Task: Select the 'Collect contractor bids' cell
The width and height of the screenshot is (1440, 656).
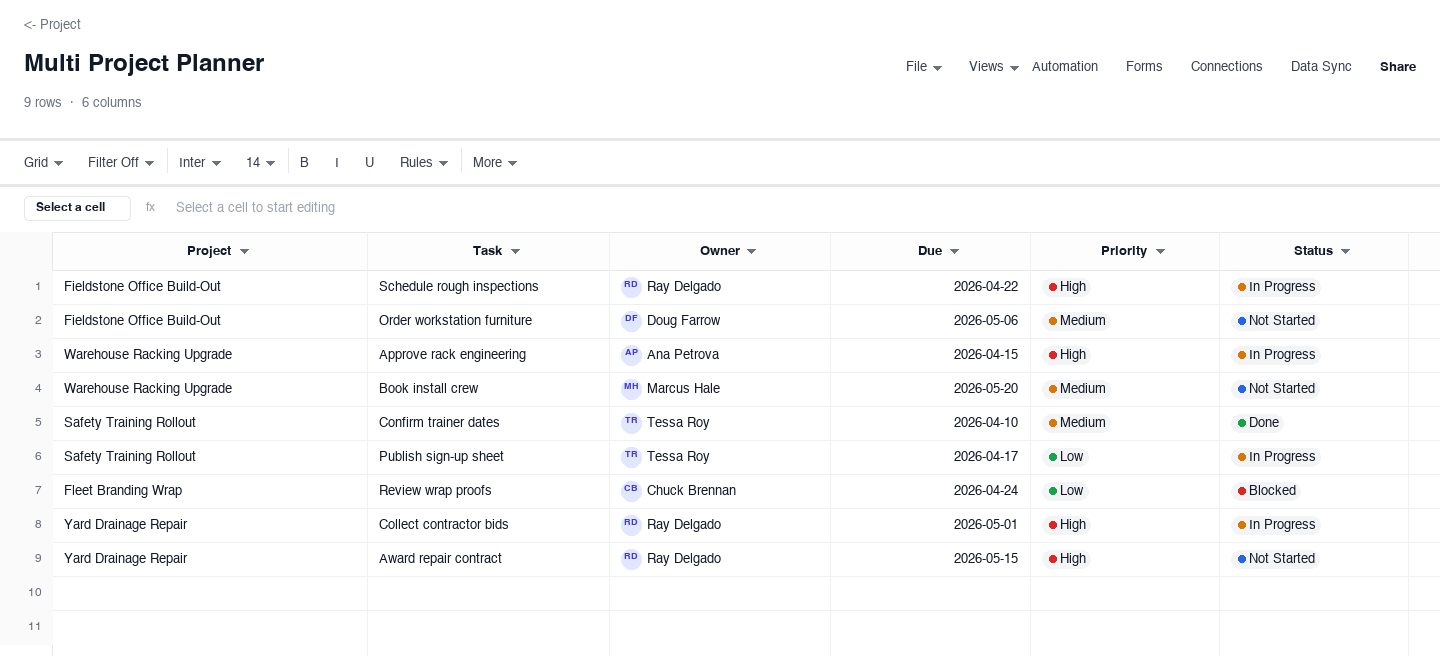Action: 489,525
